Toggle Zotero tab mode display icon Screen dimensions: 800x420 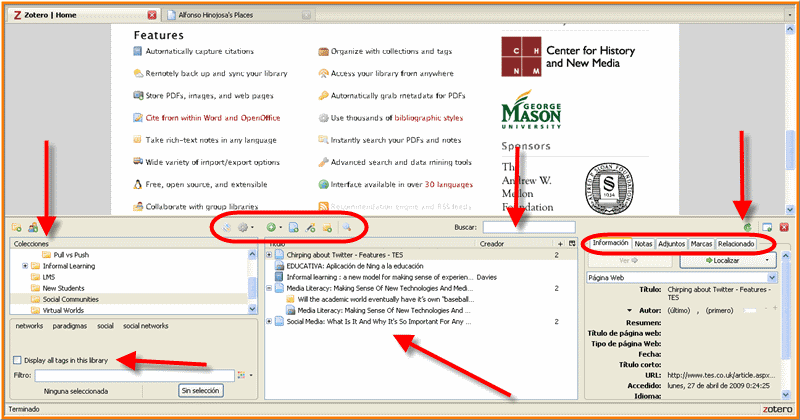[x=767, y=228]
